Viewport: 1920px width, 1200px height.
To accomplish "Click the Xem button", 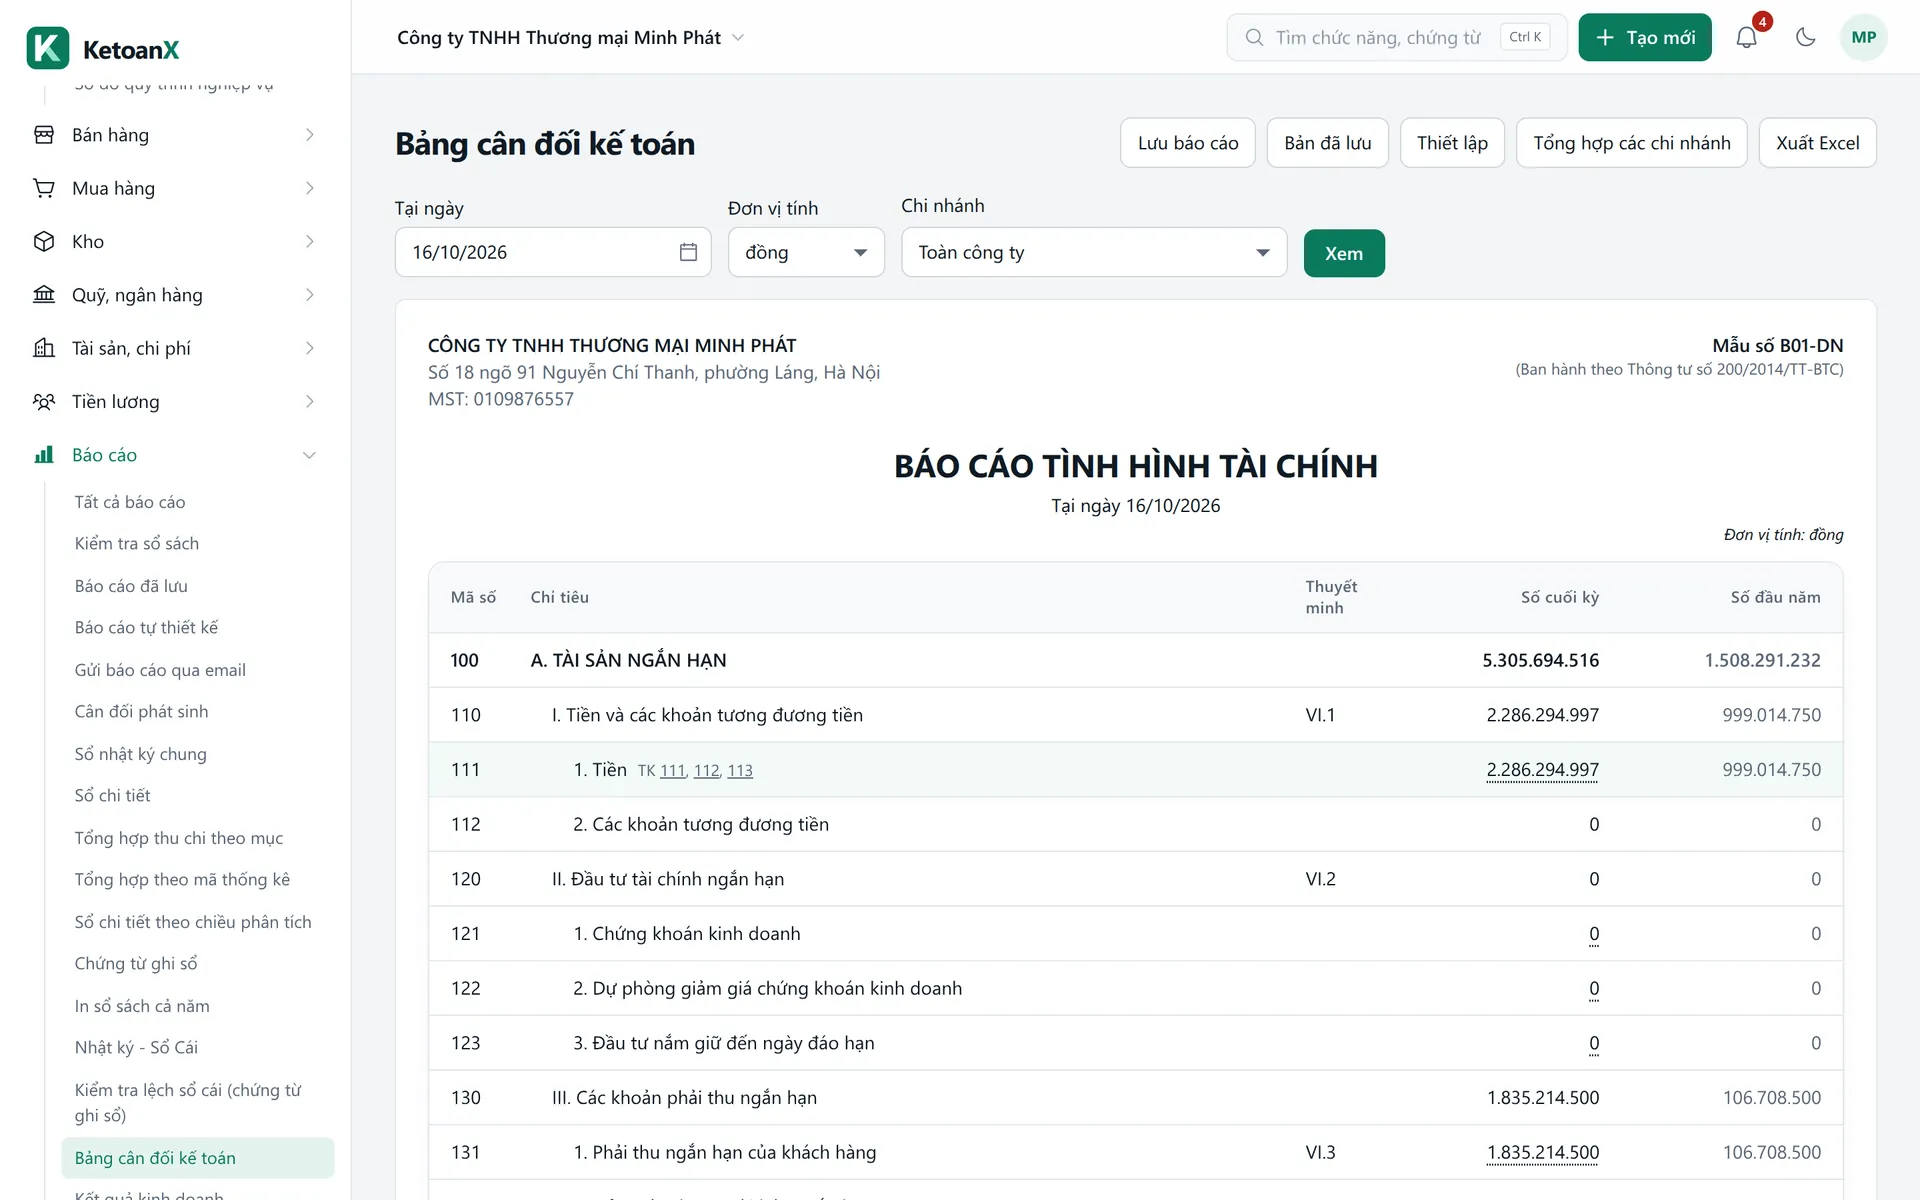I will click(1344, 253).
